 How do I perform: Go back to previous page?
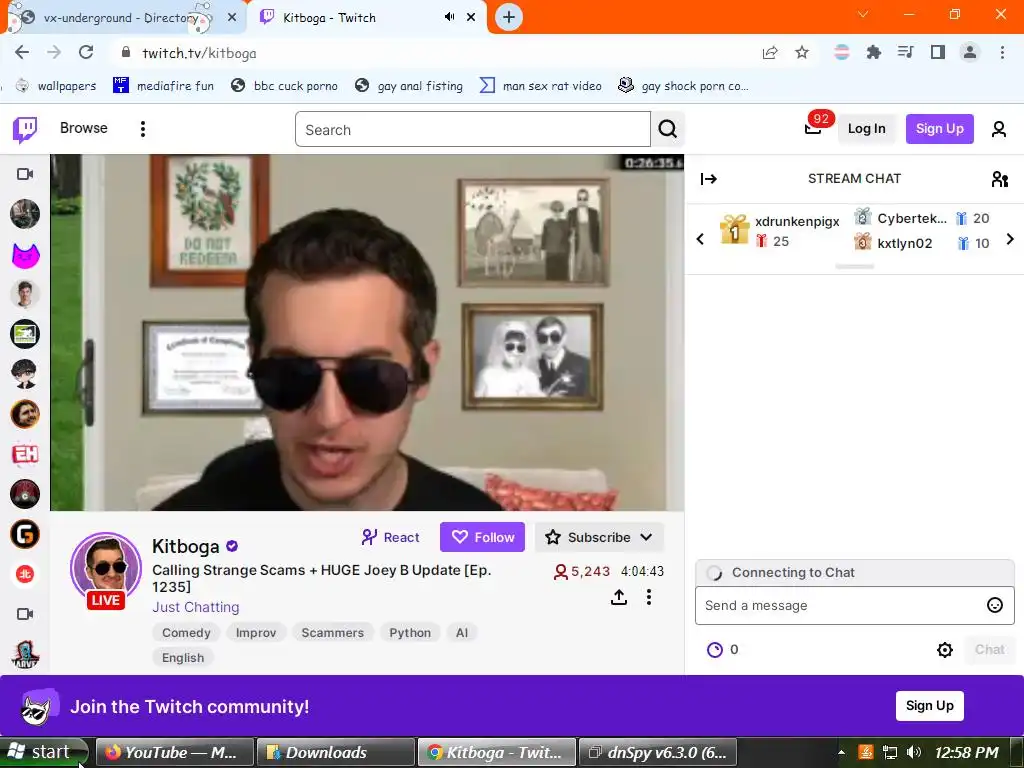click(x=22, y=52)
